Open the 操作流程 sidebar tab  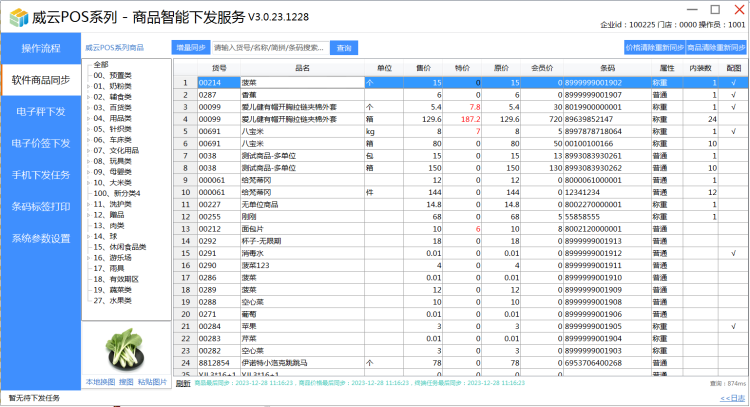(40, 47)
